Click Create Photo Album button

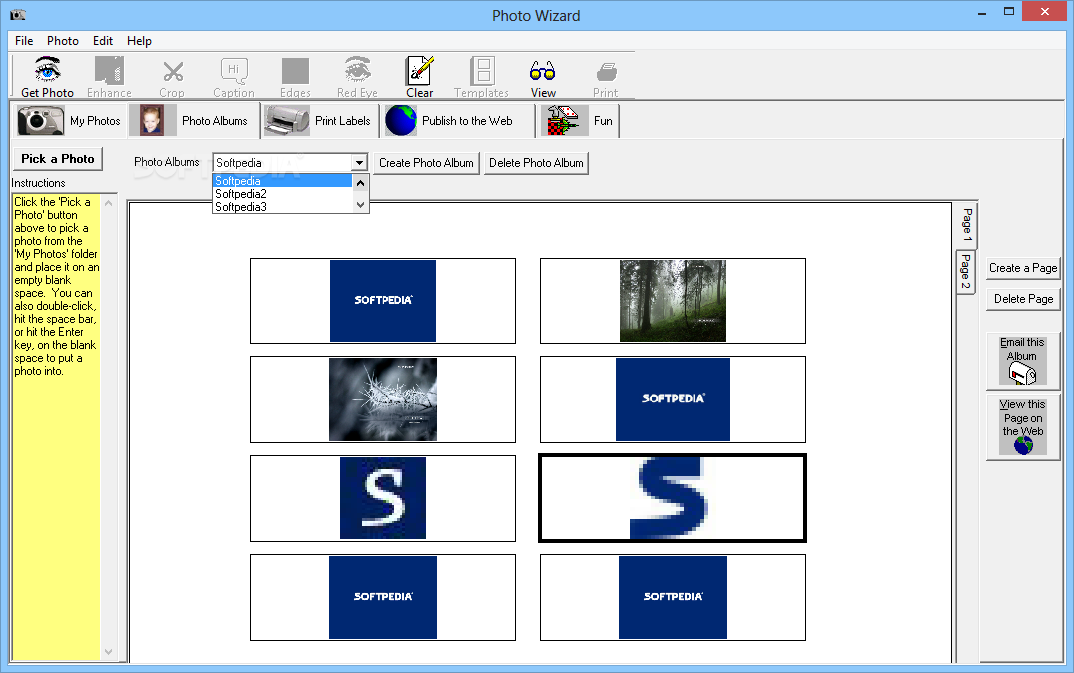tap(426, 163)
